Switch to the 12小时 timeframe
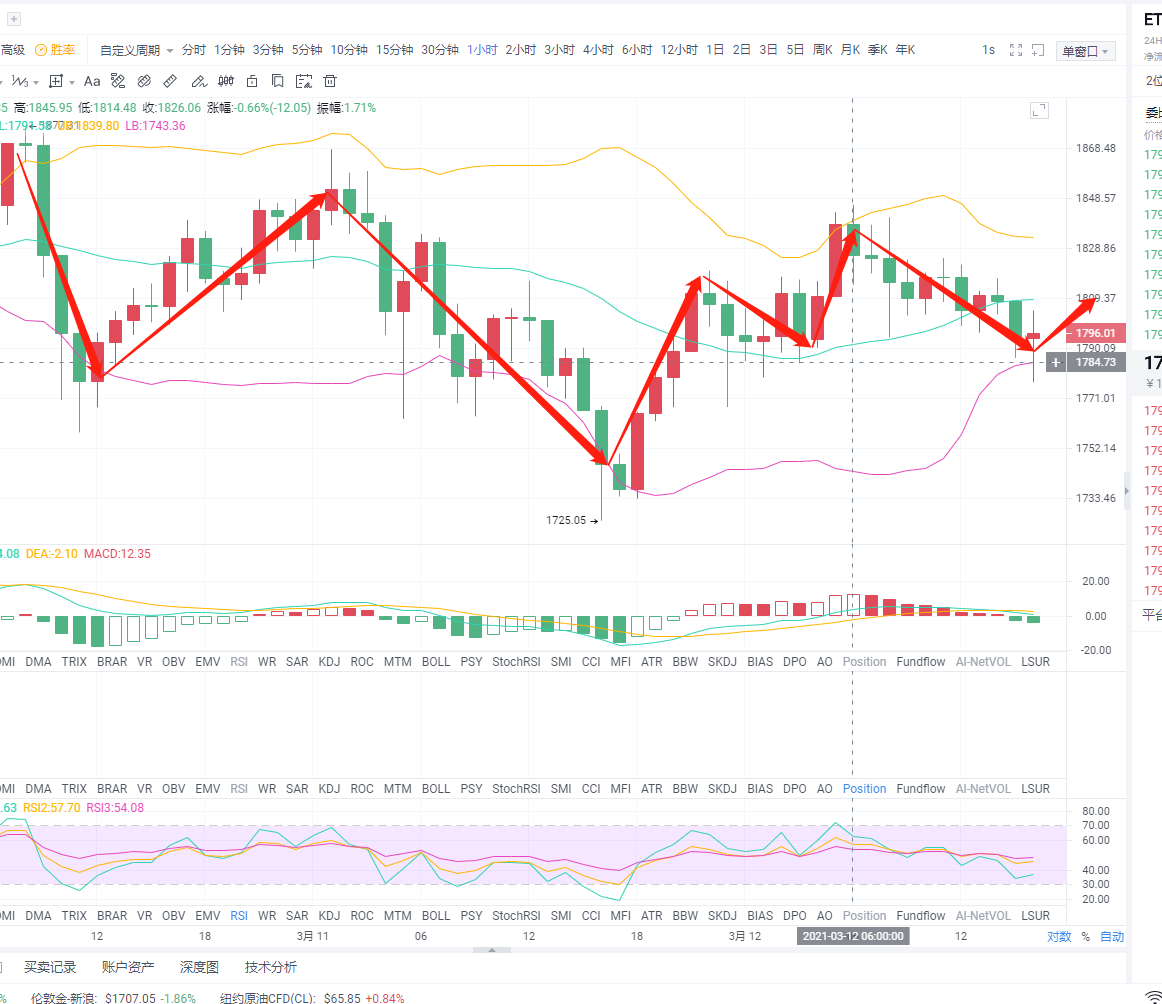 coord(679,50)
